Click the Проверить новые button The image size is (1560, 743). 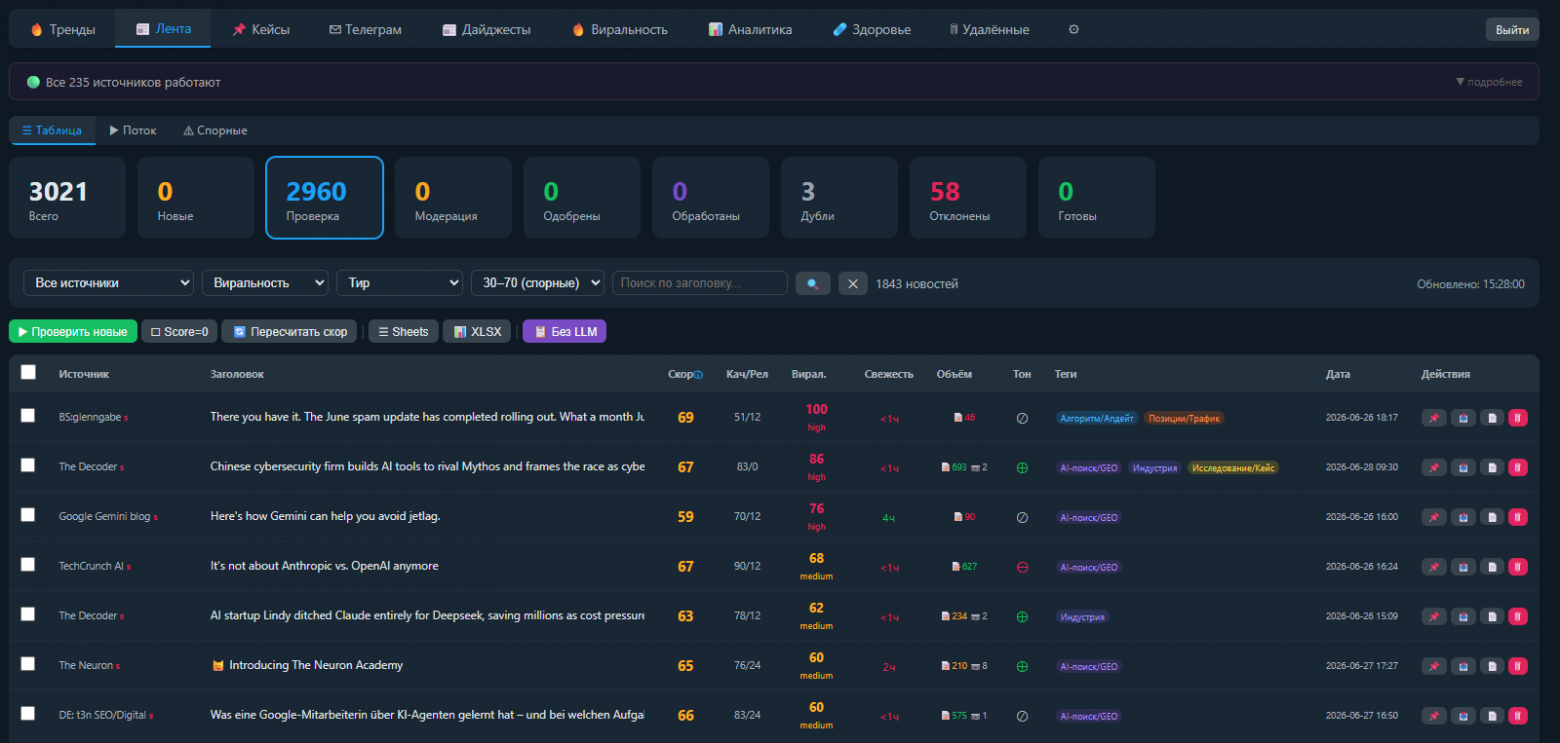pos(73,331)
